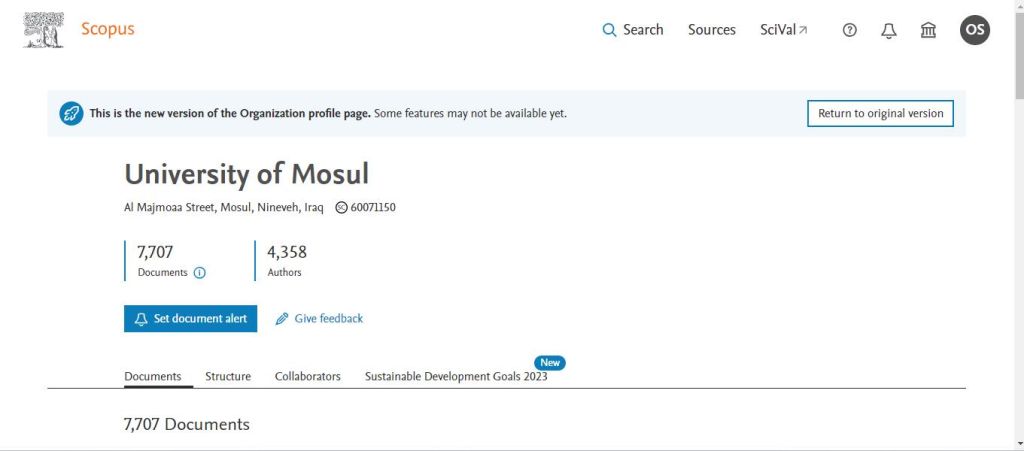Click the affiliation ID 60071150
Viewport: 1024px width, 451px height.
(x=372, y=208)
